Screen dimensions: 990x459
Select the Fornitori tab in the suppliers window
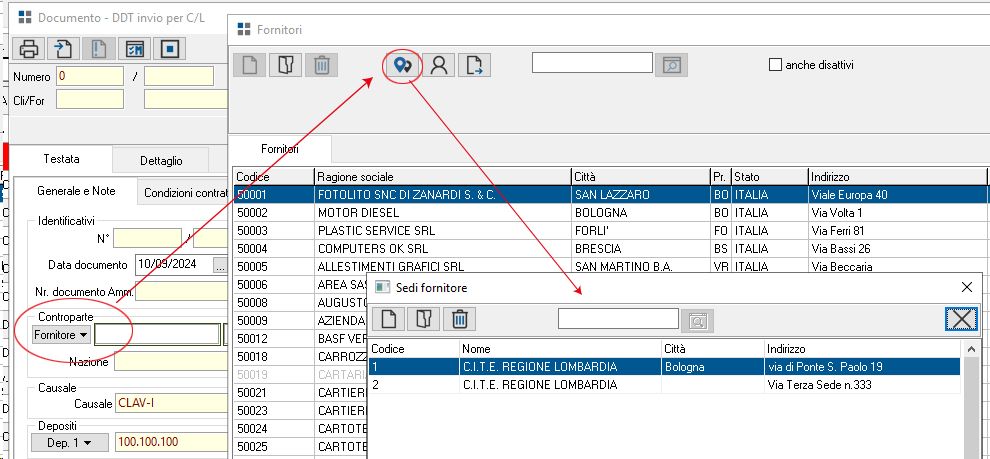click(280, 150)
